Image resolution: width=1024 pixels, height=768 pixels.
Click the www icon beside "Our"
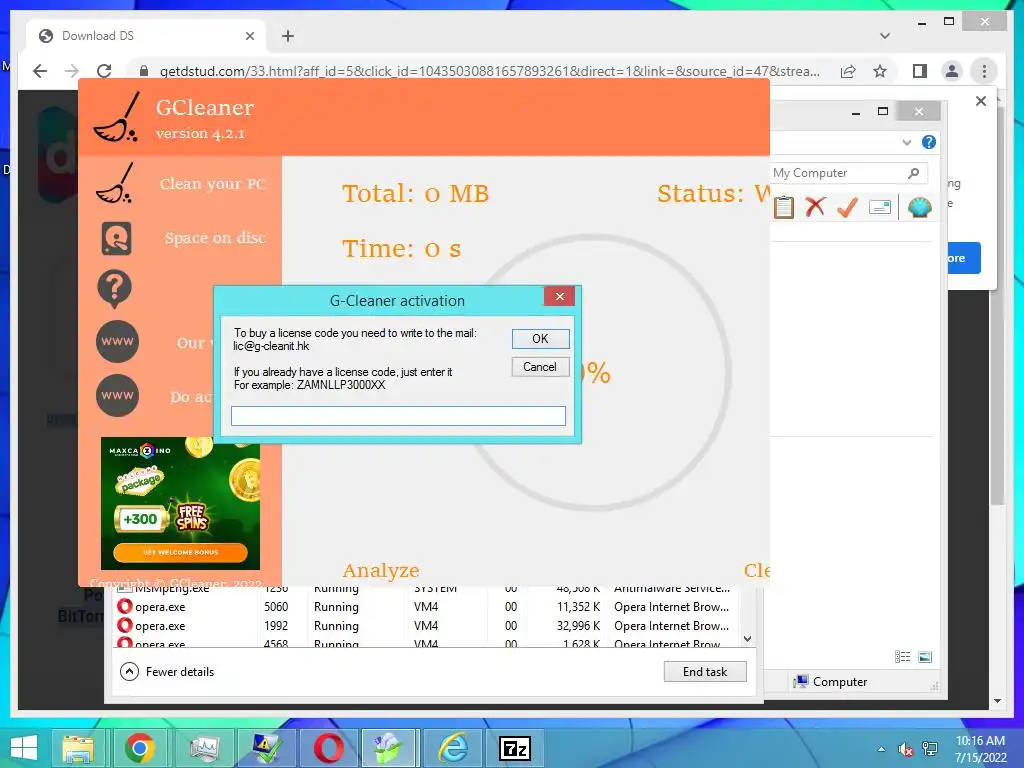pyautogui.click(x=117, y=341)
